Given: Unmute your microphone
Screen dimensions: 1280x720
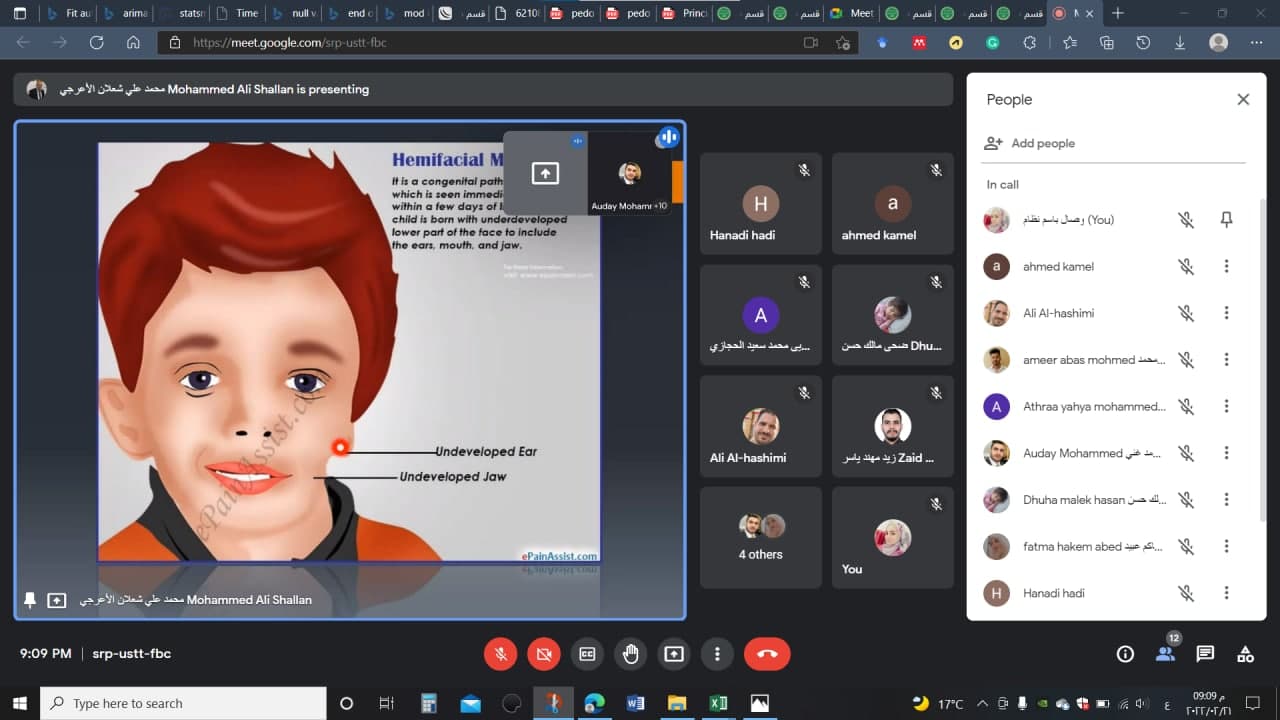Looking at the screenshot, I should [x=500, y=653].
